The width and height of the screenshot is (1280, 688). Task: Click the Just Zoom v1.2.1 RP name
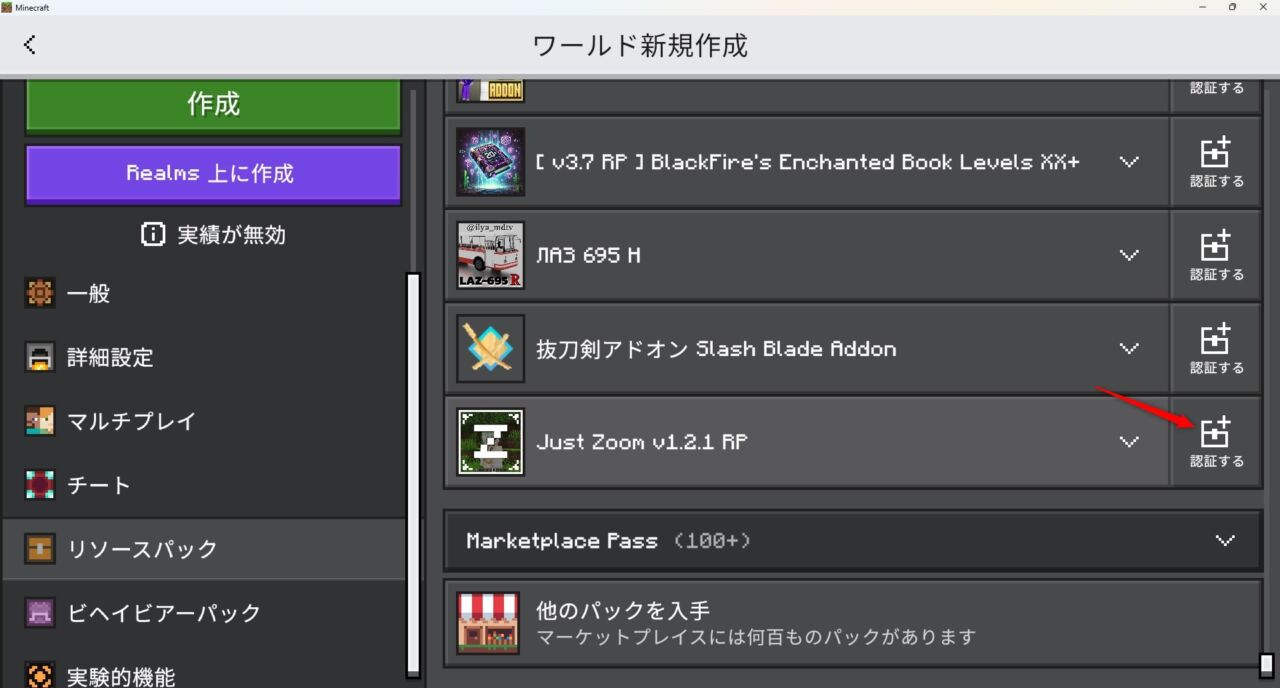click(x=642, y=442)
